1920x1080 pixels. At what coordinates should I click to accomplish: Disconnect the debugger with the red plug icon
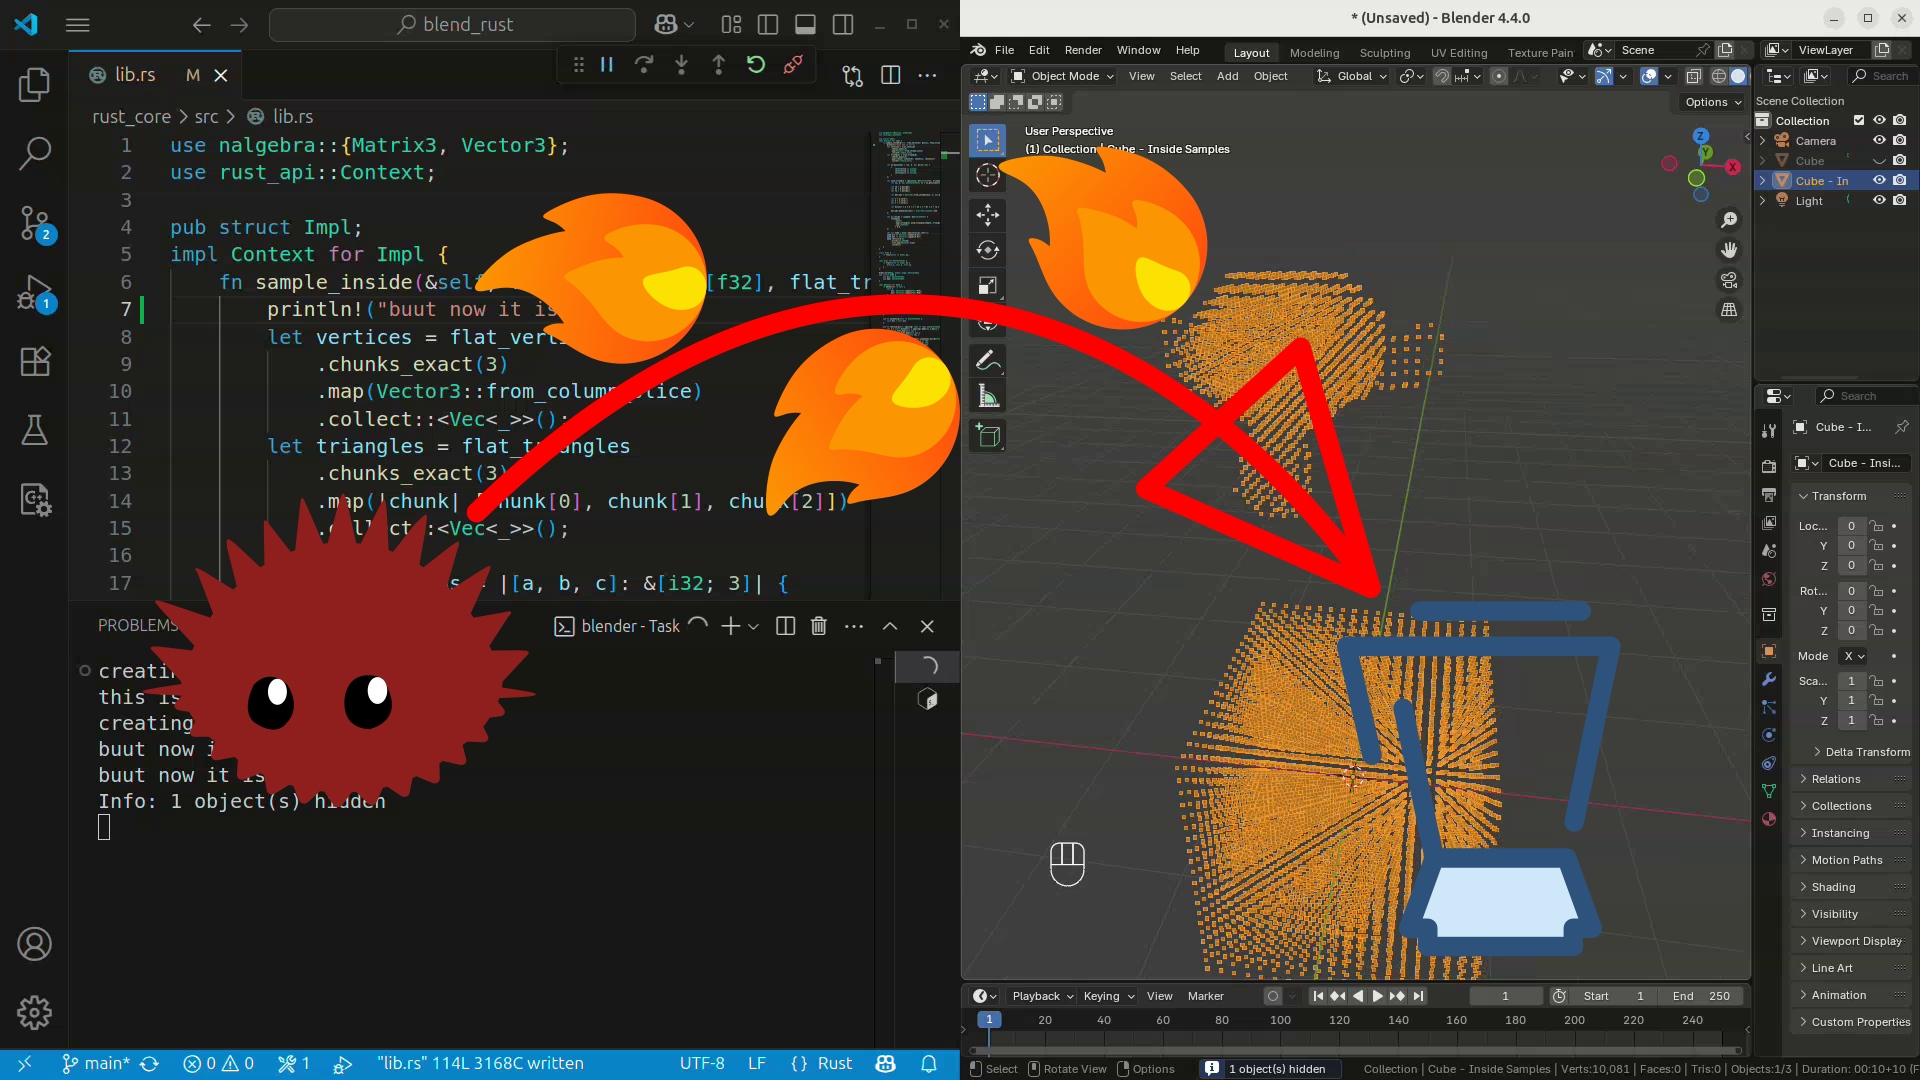(793, 65)
